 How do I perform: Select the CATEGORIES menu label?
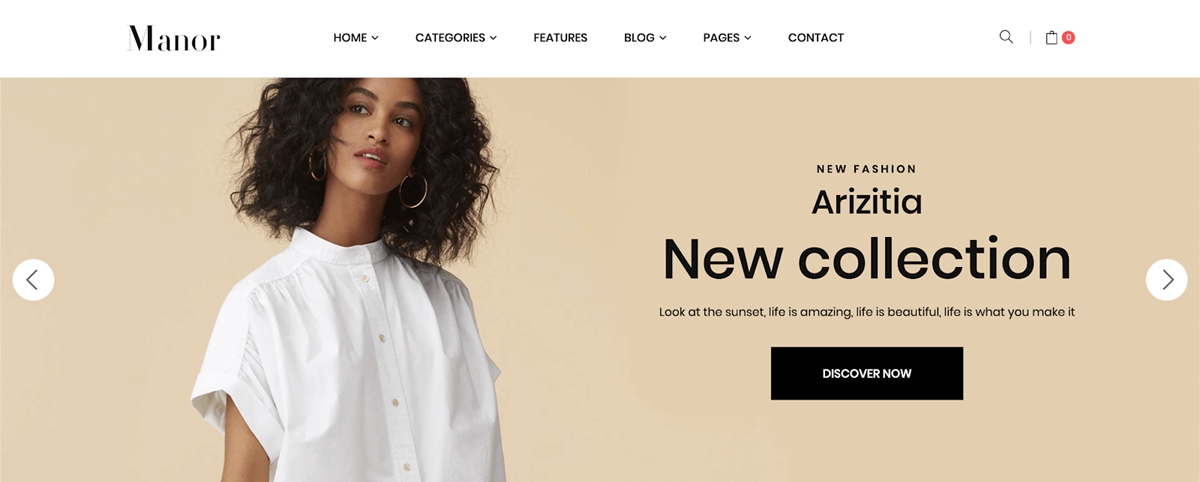[x=450, y=38]
